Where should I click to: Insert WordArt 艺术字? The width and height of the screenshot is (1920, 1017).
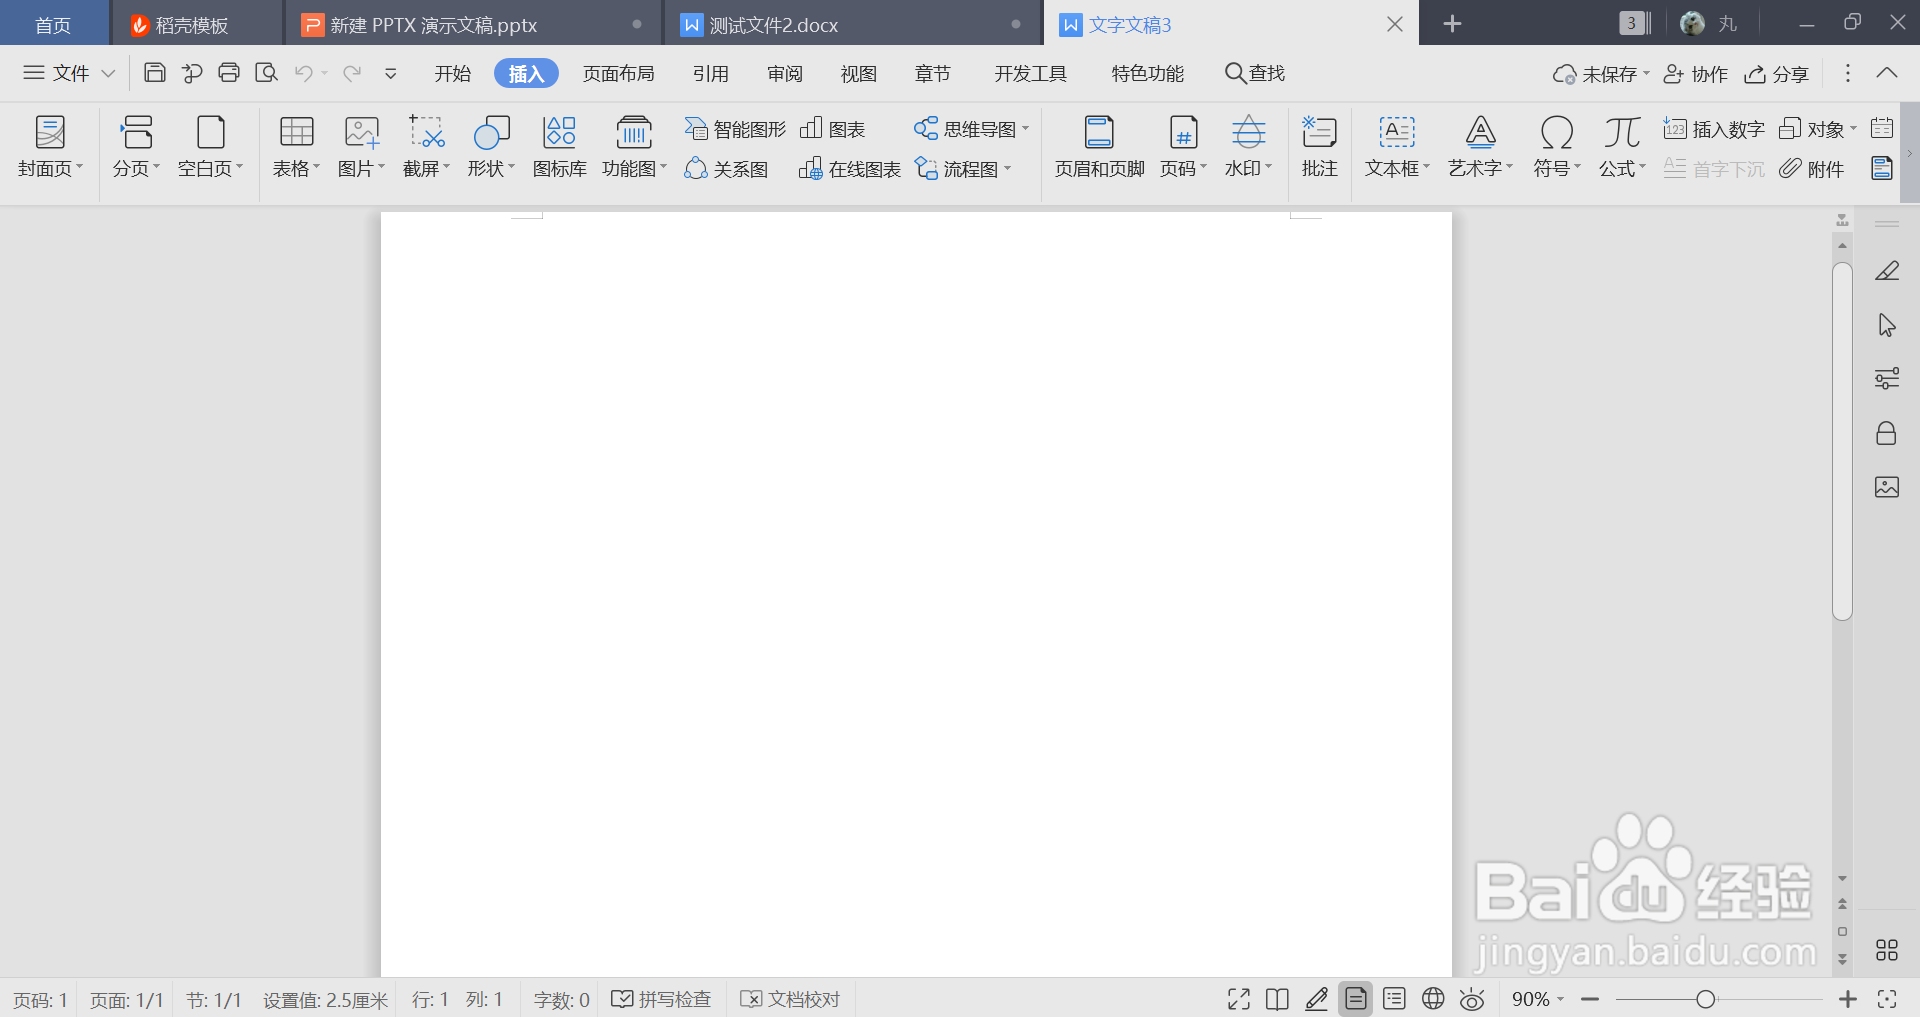(x=1479, y=147)
